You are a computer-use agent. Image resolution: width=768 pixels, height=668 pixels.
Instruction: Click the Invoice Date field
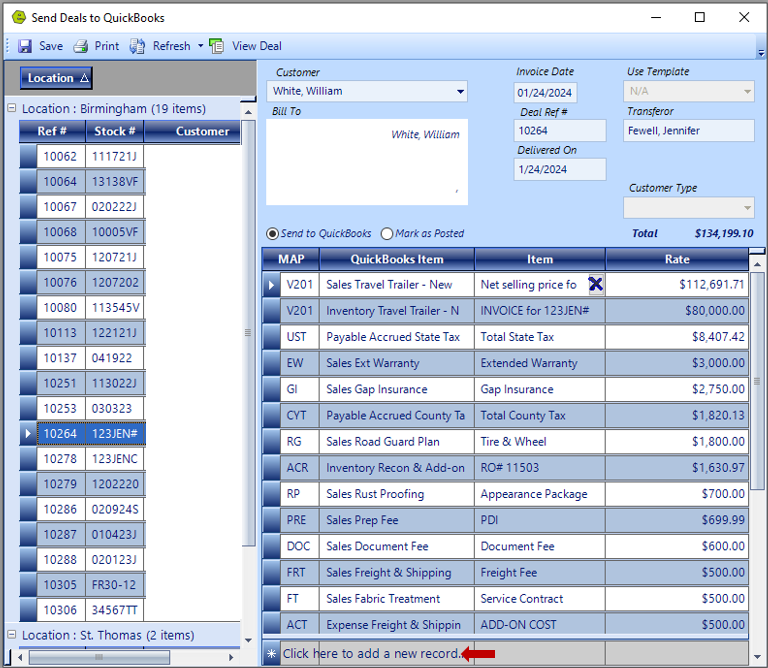[545, 93]
